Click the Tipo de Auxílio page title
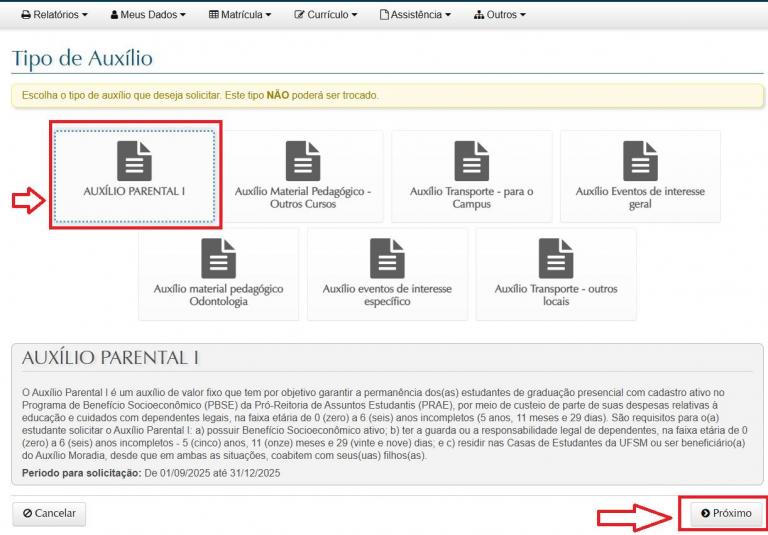This screenshot has width=768, height=535. point(82,58)
